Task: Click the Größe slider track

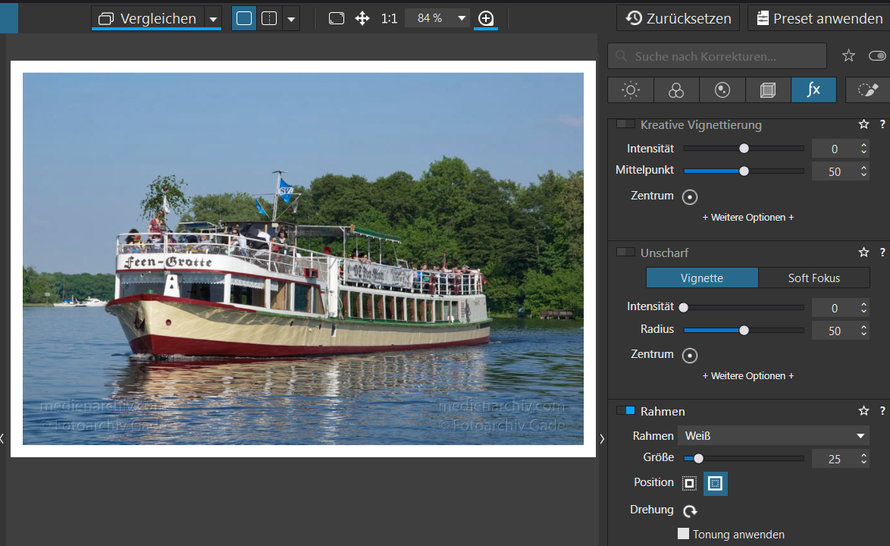Action: [744, 458]
